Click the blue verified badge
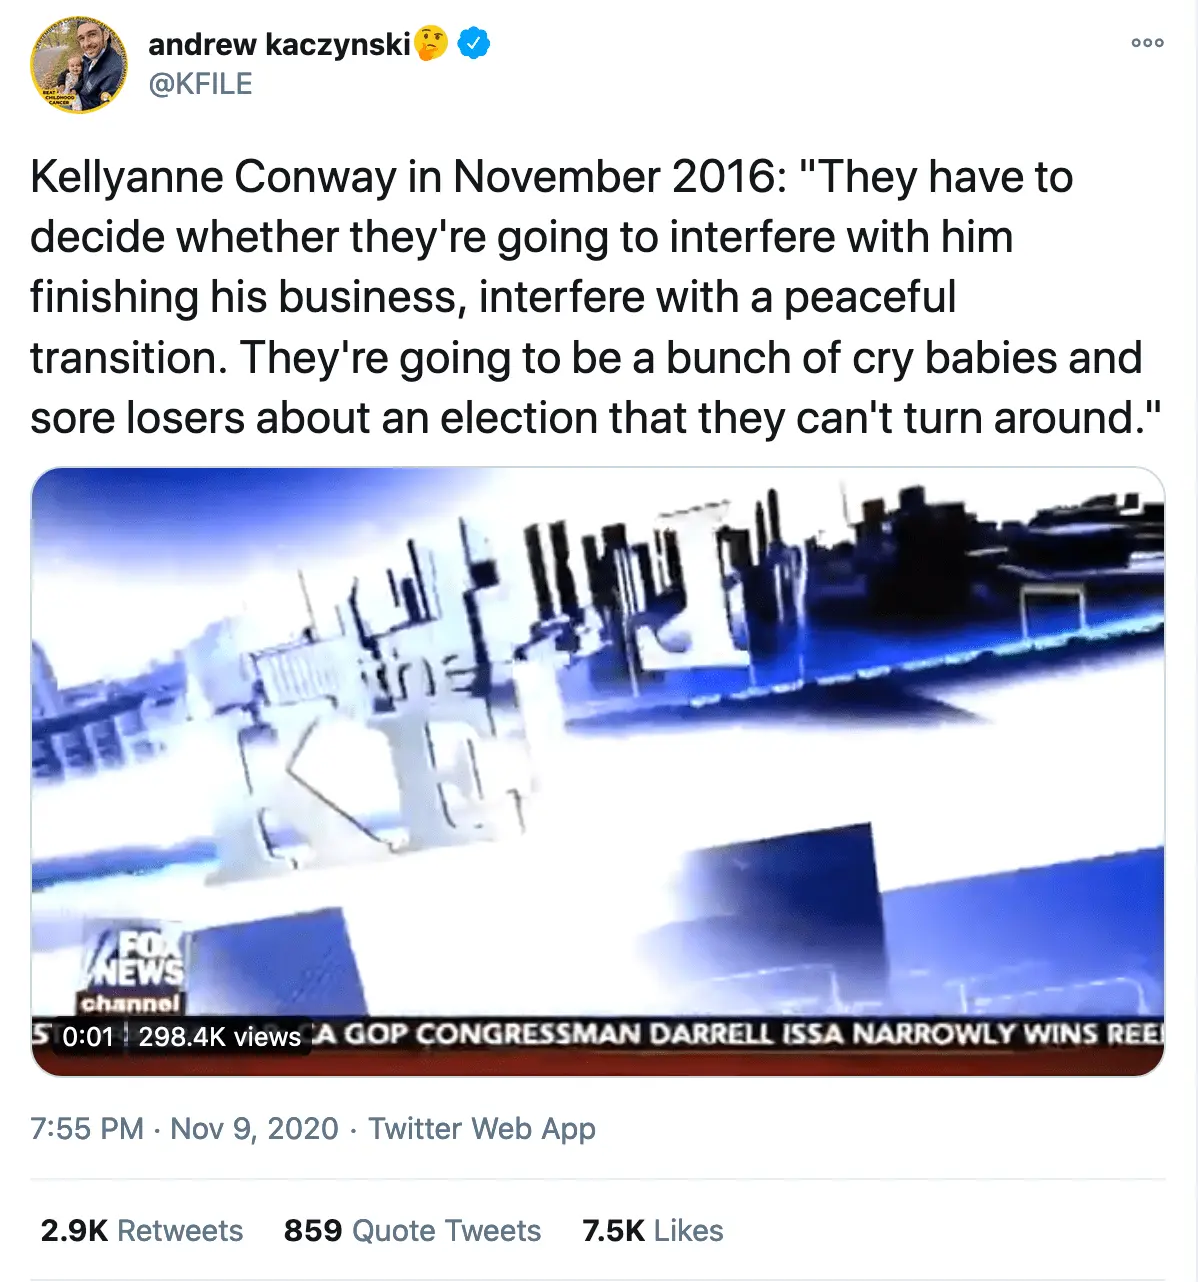 pyautogui.click(x=473, y=44)
